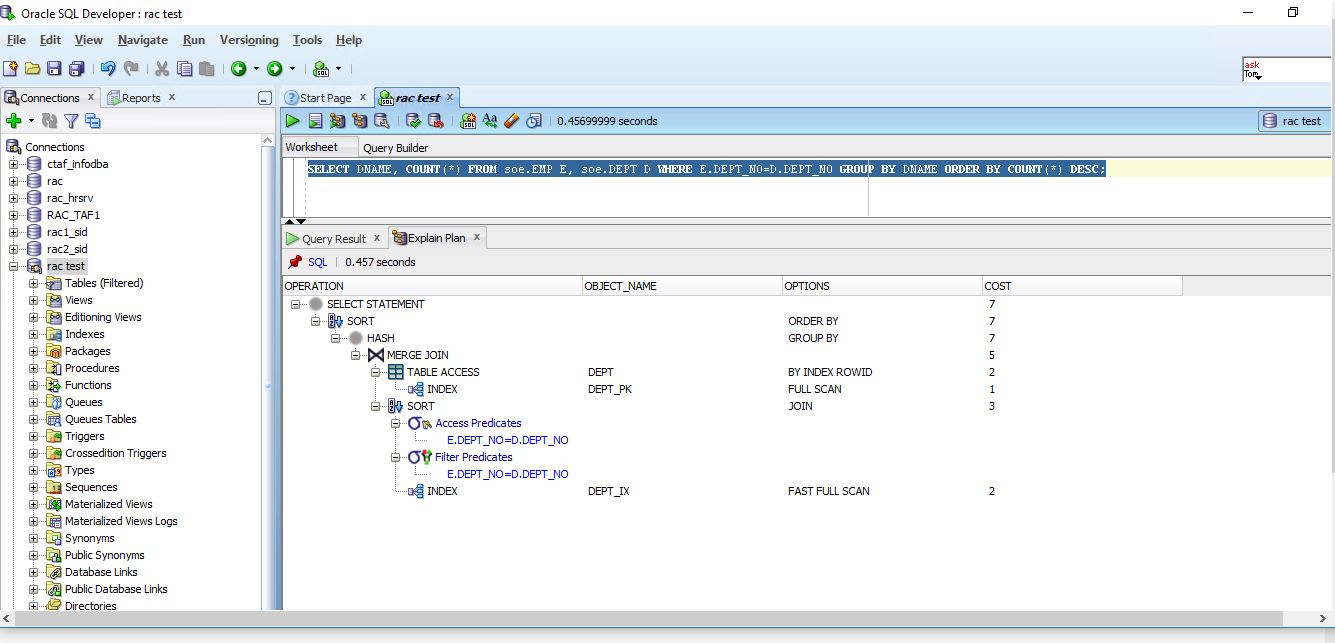Image resolution: width=1335 pixels, height=643 pixels.
Task: Click the Schema Browser icon in Connections
Action: 93,121
